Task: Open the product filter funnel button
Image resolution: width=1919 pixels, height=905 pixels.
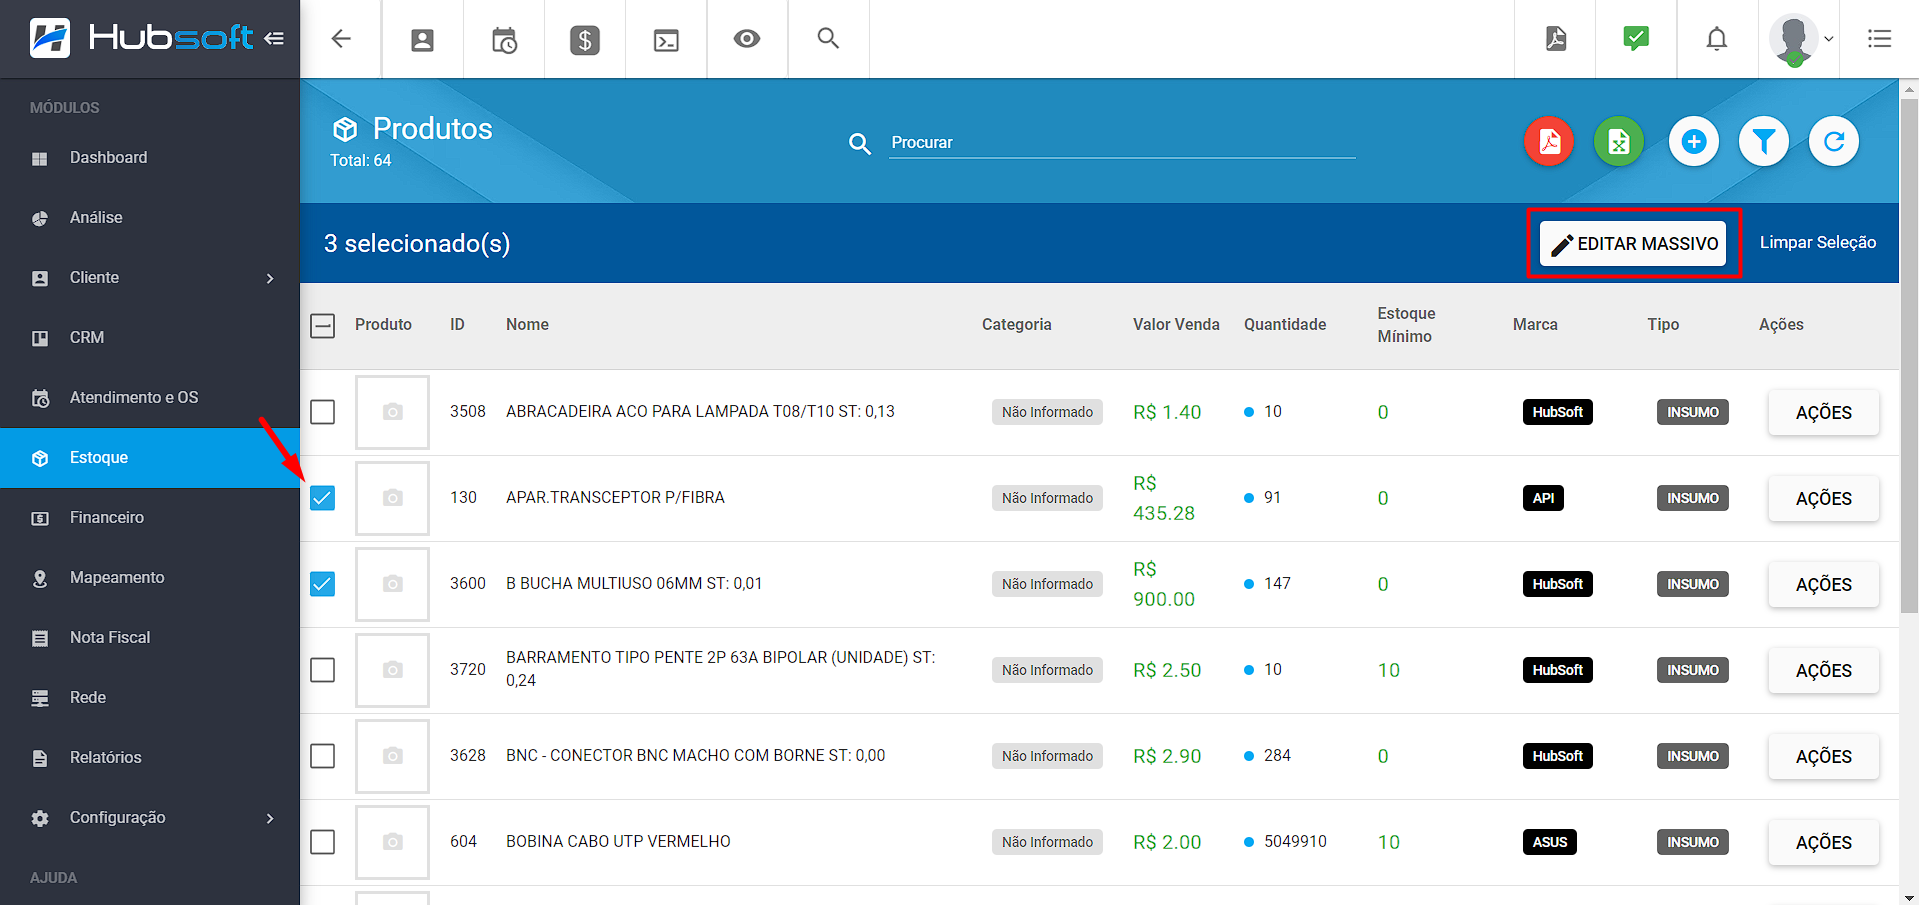Action: pyautogui.click(x=1764, y=142)
